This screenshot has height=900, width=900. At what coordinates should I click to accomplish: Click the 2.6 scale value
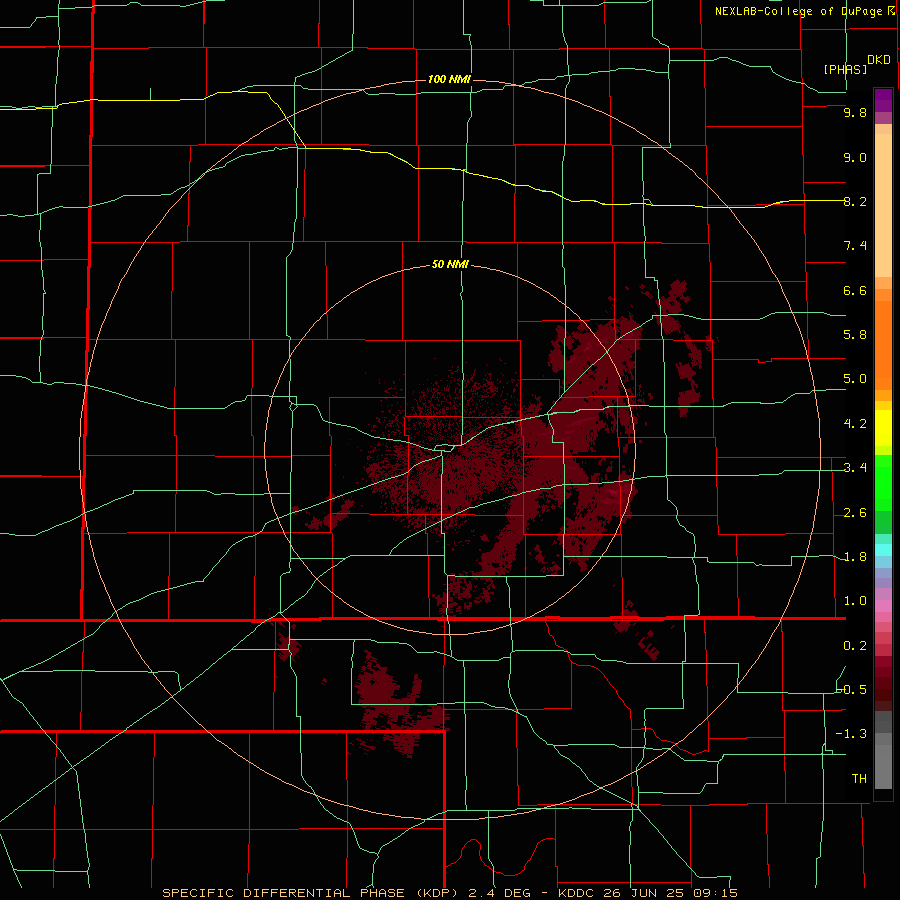point(855,513)
